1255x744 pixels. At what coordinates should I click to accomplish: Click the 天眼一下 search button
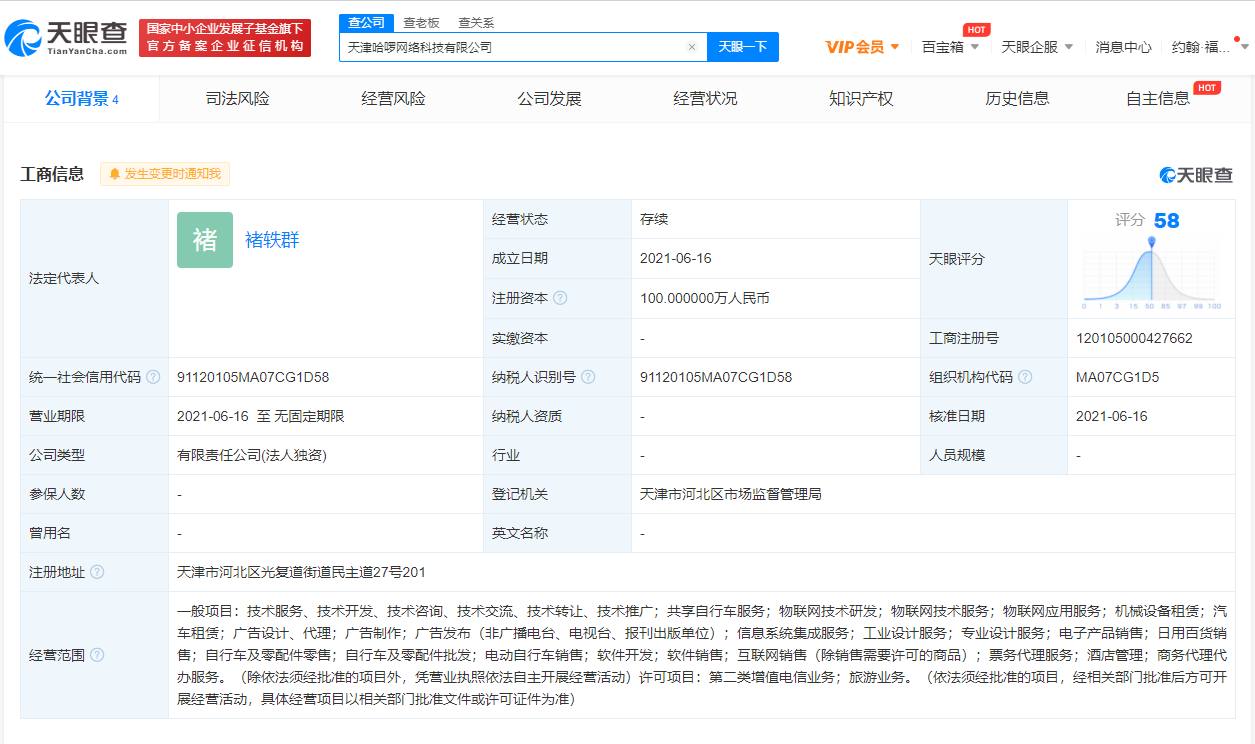coord(743,47)
